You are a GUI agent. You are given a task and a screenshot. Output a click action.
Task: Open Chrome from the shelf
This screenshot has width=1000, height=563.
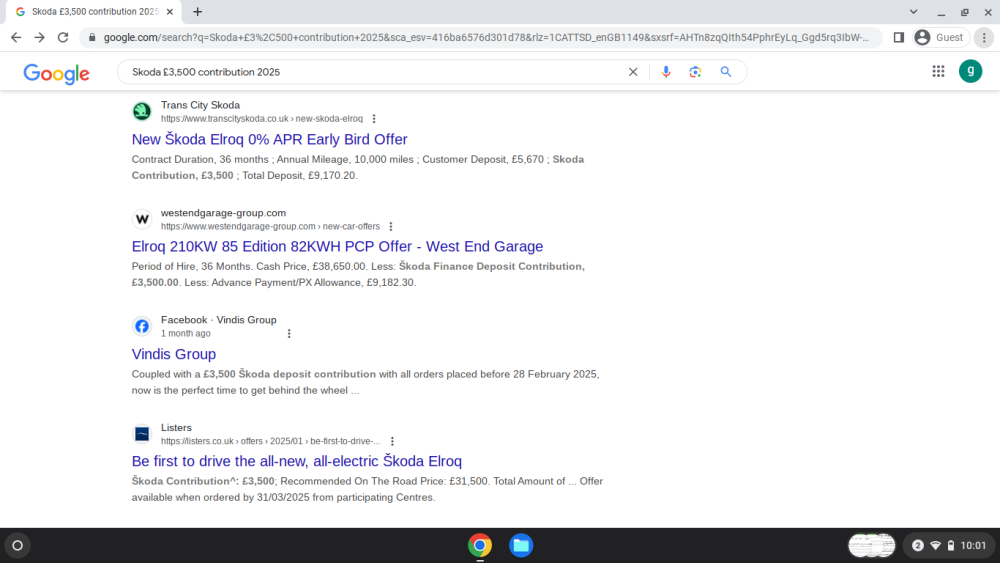click(480, 545)
